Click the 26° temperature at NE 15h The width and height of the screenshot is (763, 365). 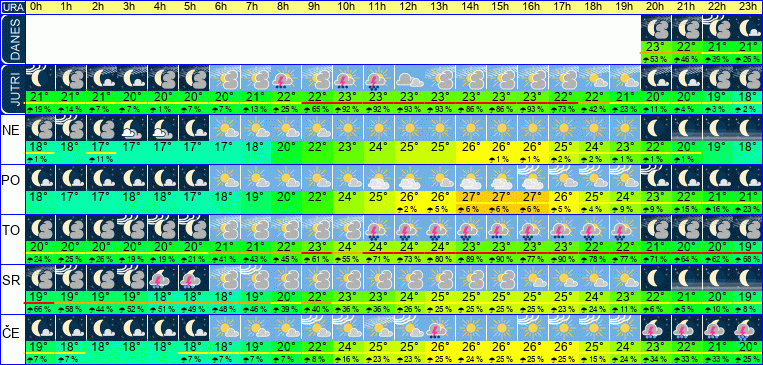click(502, 147)
